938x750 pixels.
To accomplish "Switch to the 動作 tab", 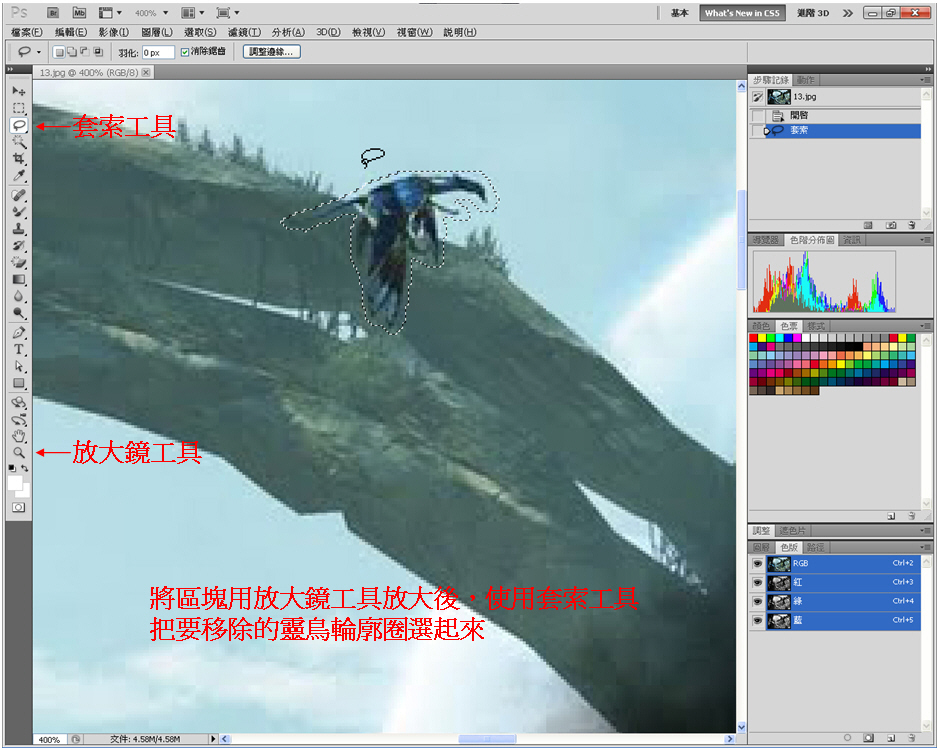I will point(806,80).
